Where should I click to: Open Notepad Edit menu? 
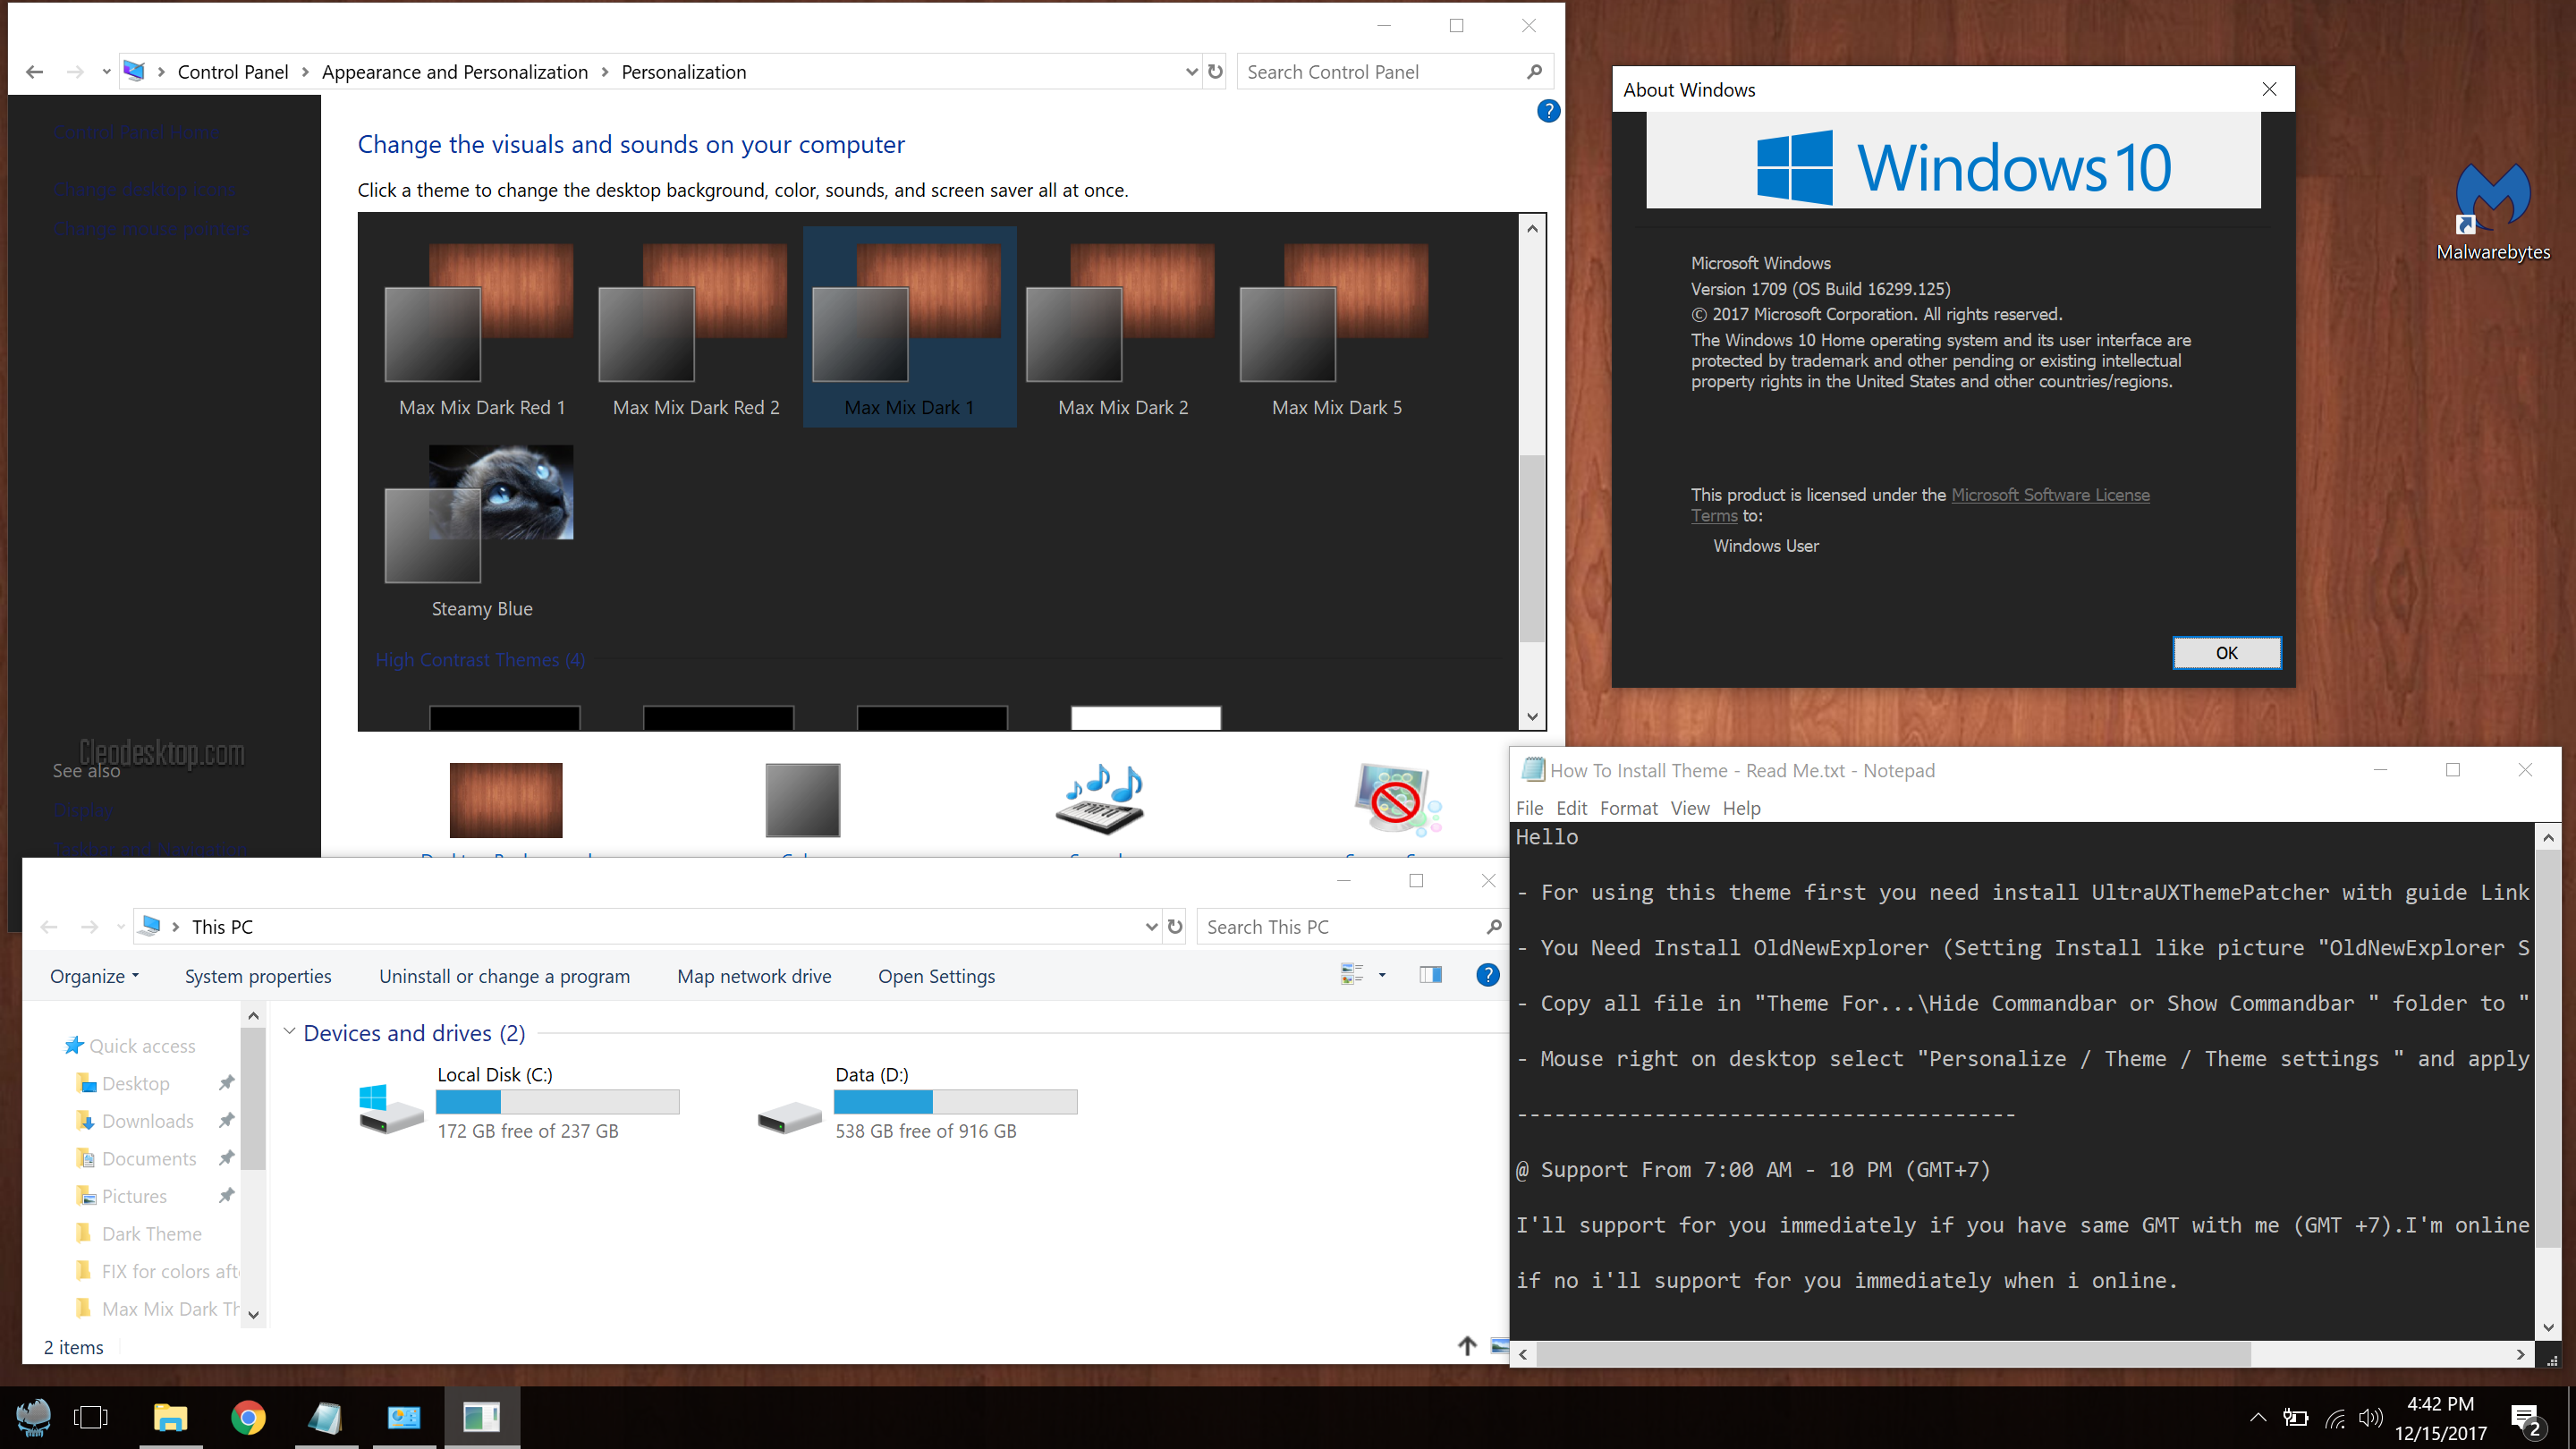tap(1571, 808)
